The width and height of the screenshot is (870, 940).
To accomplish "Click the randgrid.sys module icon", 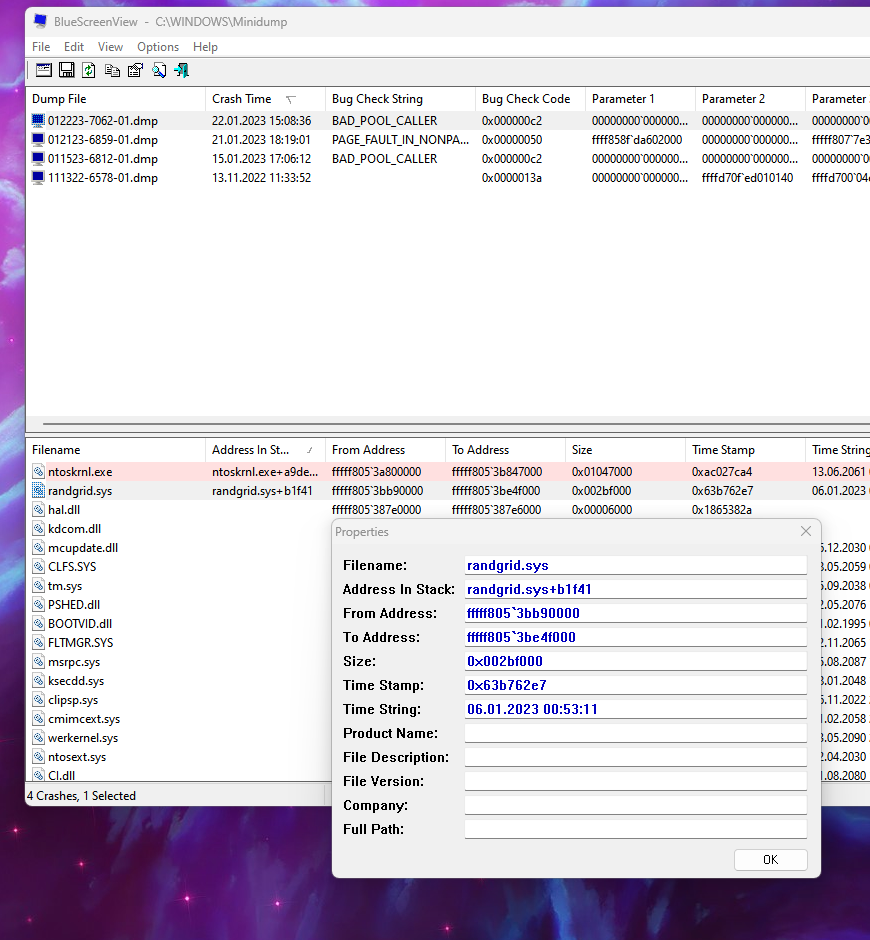I will tap(38, 490).
